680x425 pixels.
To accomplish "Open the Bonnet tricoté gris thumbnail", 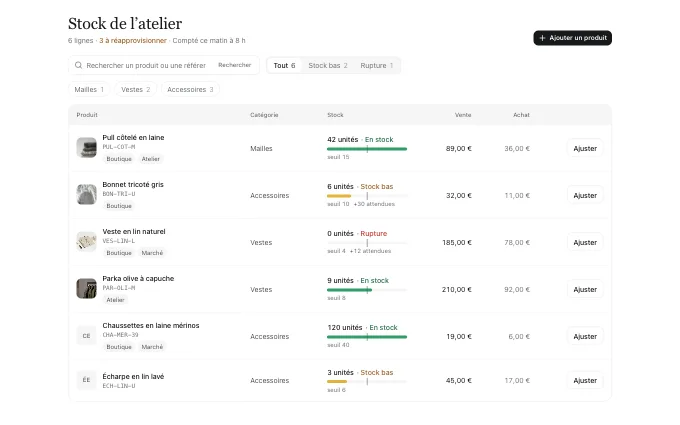I will coord(86,195).
